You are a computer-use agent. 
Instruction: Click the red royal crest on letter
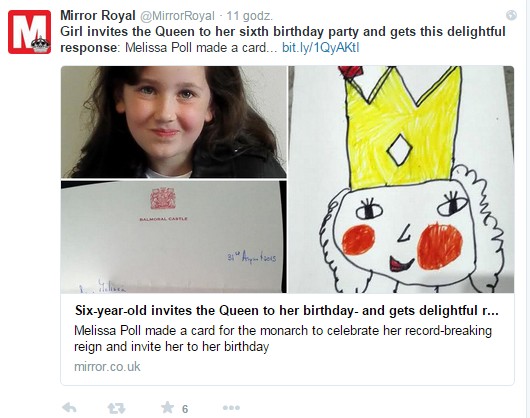[x=163, y=198]
